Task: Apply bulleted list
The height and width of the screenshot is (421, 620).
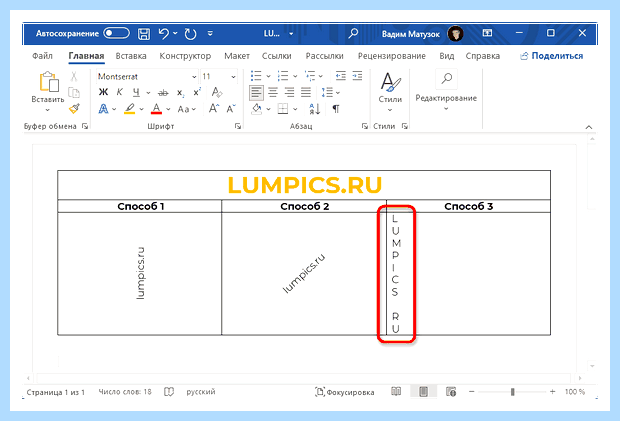Action: pyautogui.click(x=256, y=76)
